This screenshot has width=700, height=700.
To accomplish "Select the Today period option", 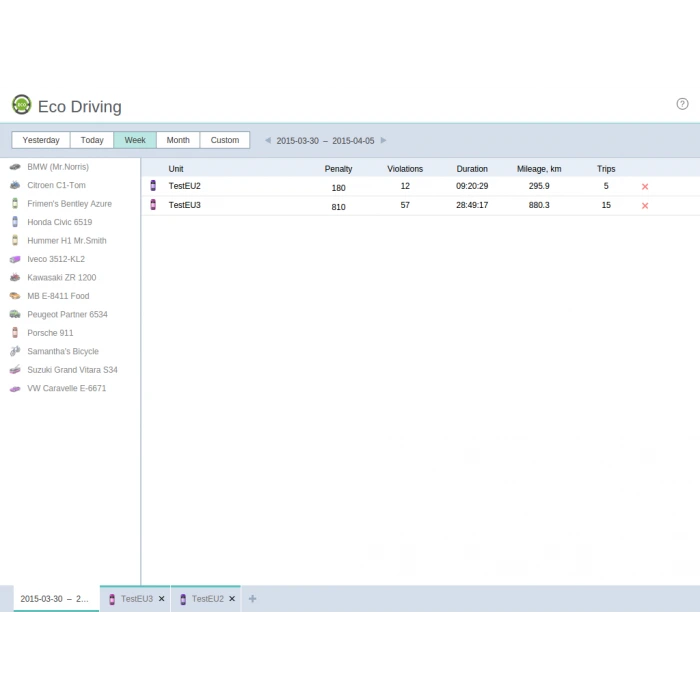I will (x=92, y=140).
